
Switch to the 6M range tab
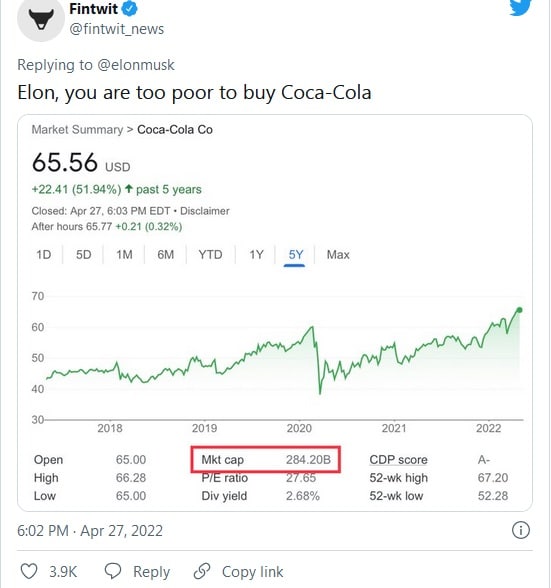click(165, 255)
